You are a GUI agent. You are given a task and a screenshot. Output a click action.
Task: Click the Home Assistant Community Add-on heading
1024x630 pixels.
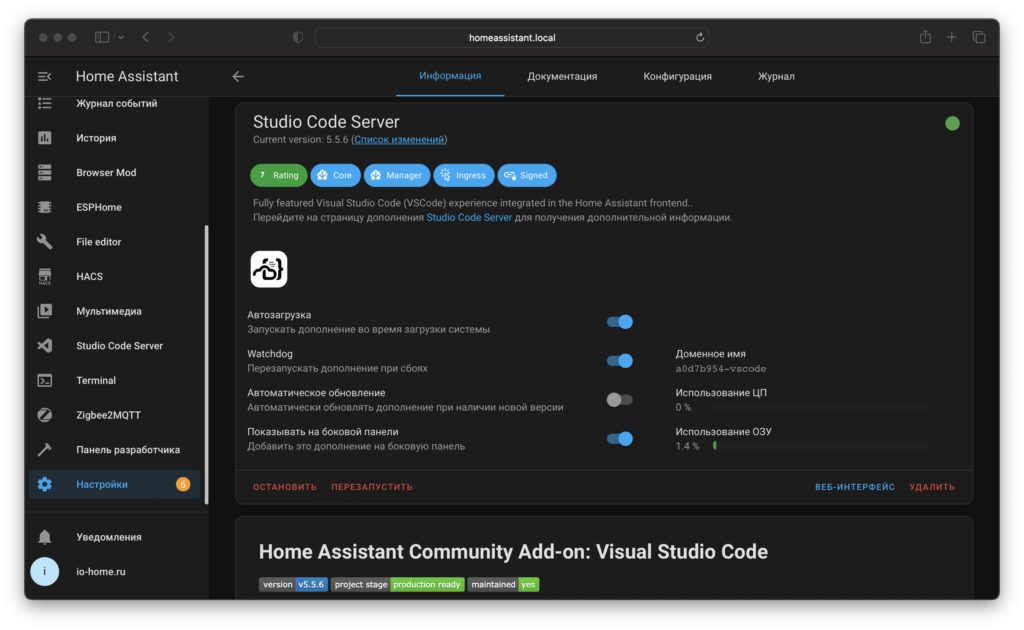(513, 552)
